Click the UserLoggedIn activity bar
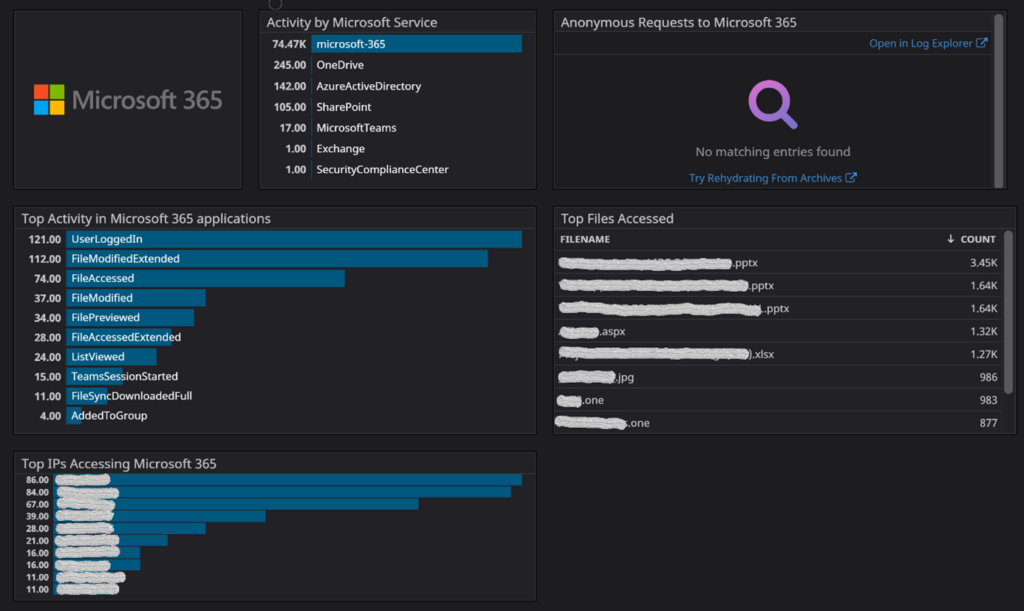Screen dimensions: 1024x611 point(294,239)
